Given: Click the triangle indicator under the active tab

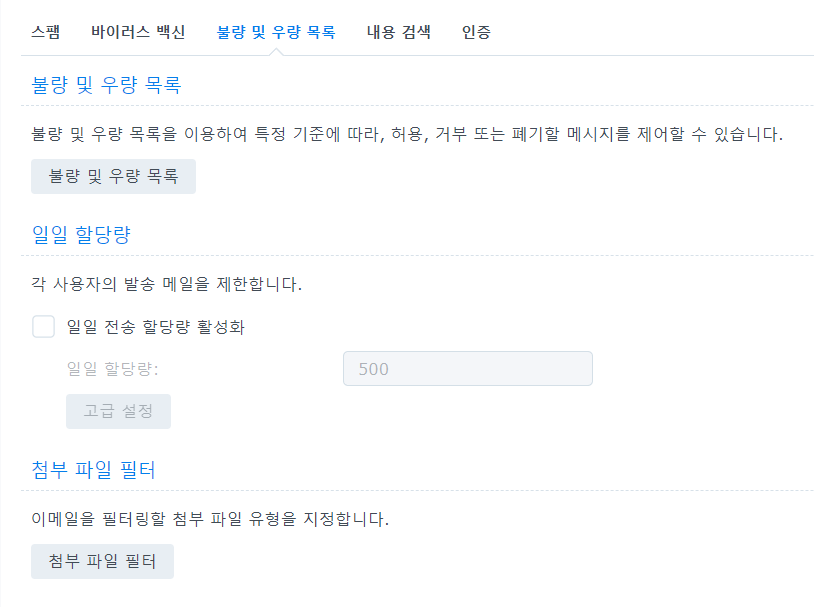Looking at the screenshot, I should (277, 51).
